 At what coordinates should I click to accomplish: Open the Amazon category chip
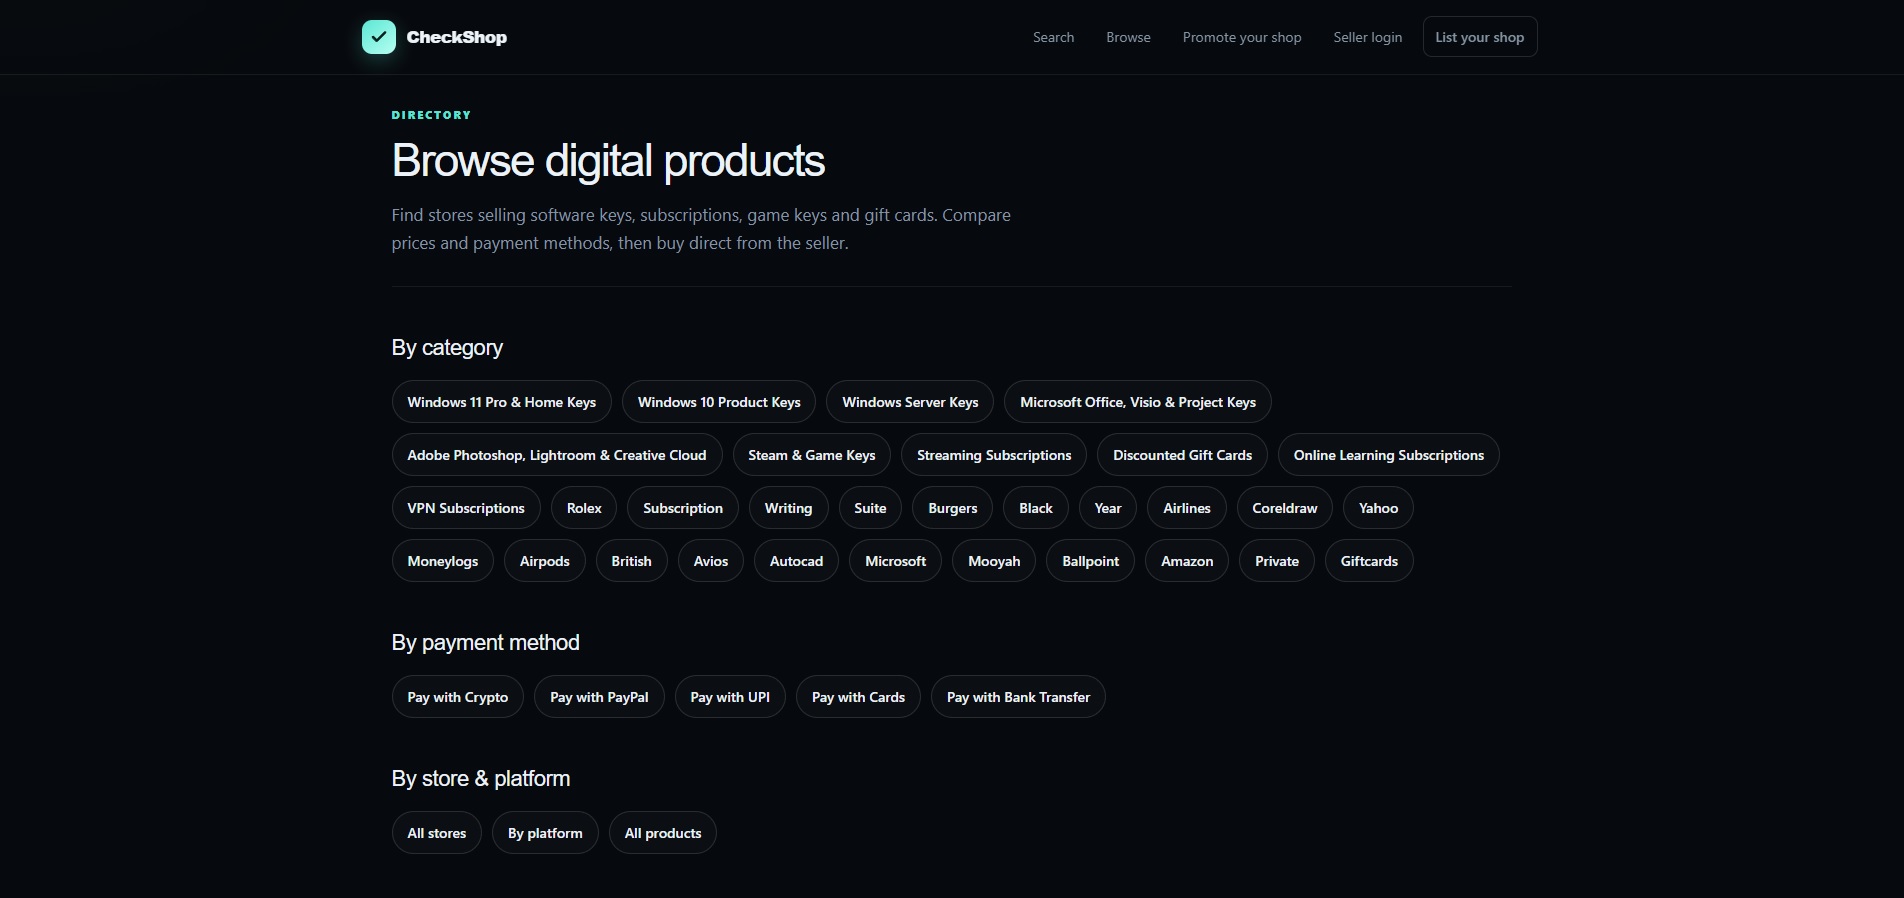click(x=1187, y=561)
